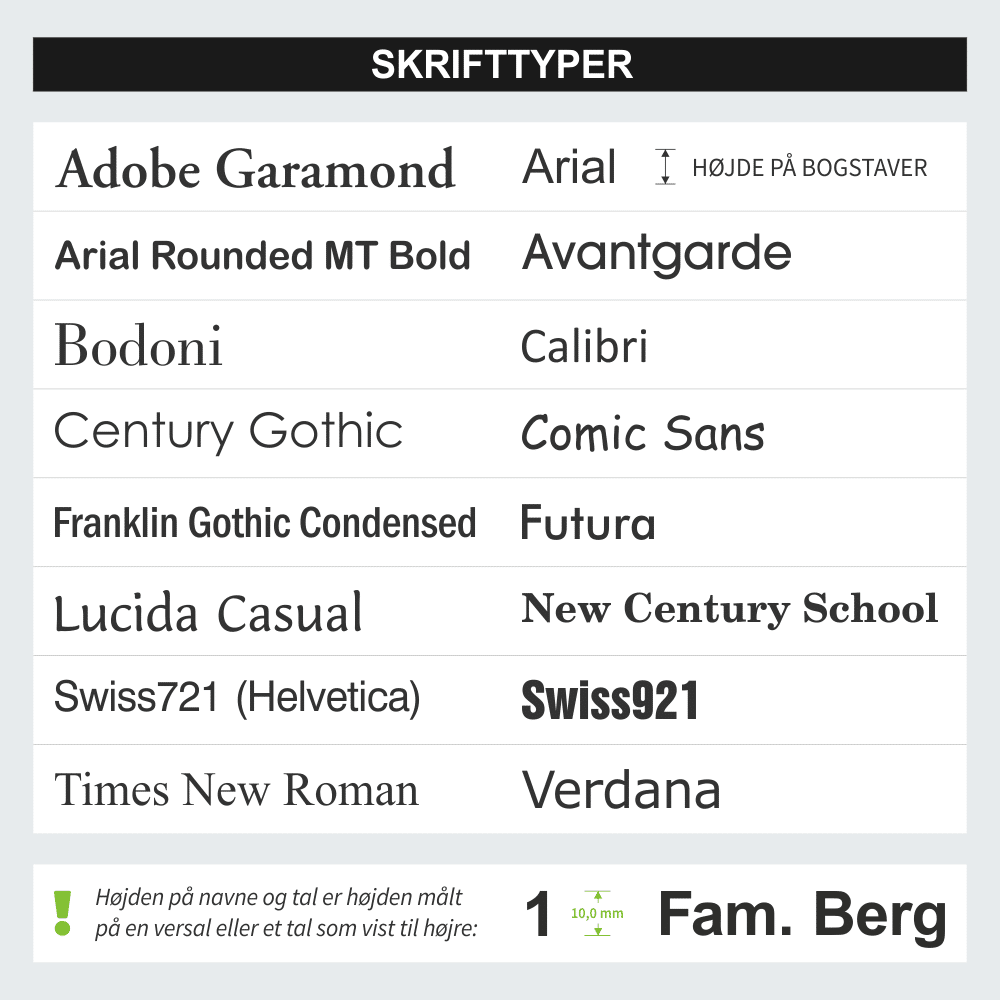
Task: Pick the Verdana font sample
Action: coord(621,790)
